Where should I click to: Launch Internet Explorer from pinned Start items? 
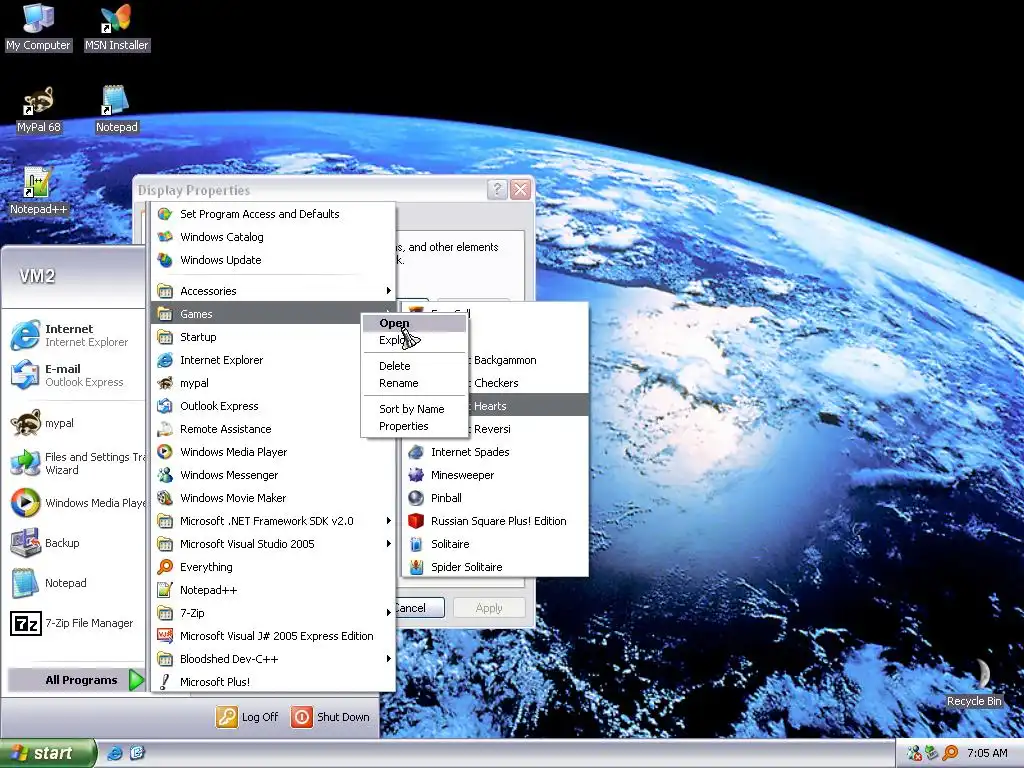click(74, 335)
